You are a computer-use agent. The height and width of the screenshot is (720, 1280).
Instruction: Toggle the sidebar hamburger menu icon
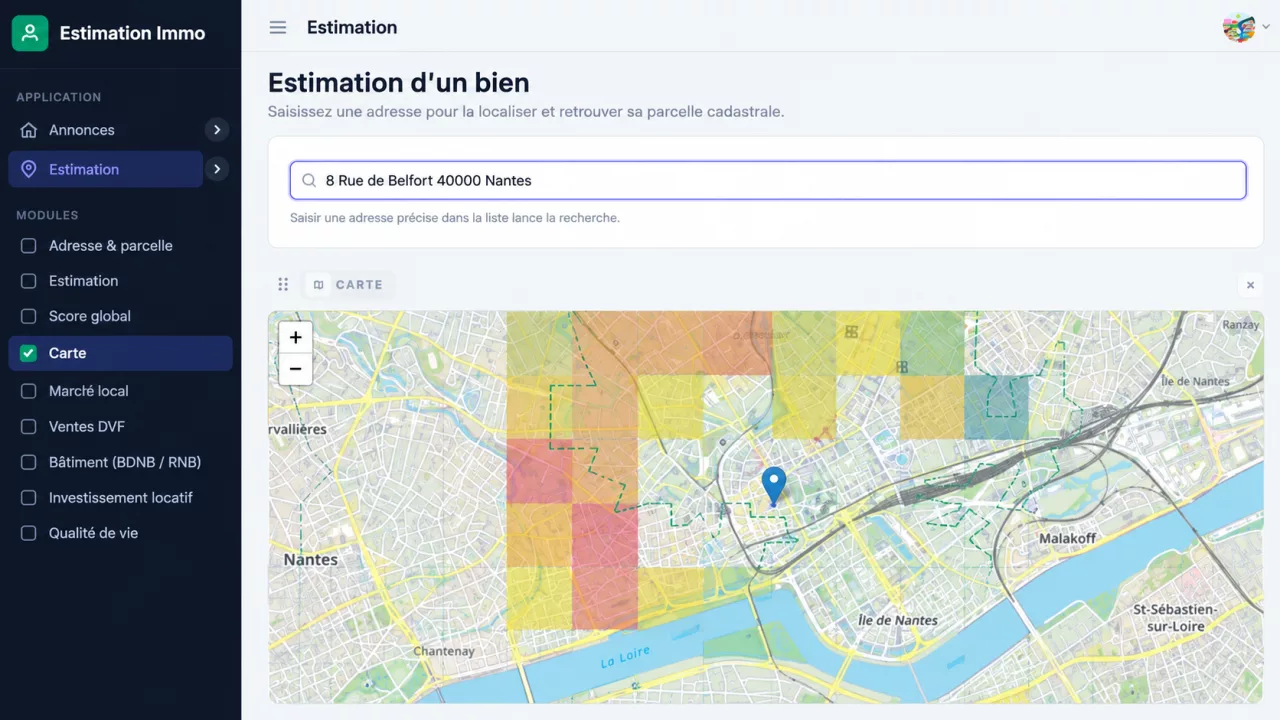click(278, 28)
